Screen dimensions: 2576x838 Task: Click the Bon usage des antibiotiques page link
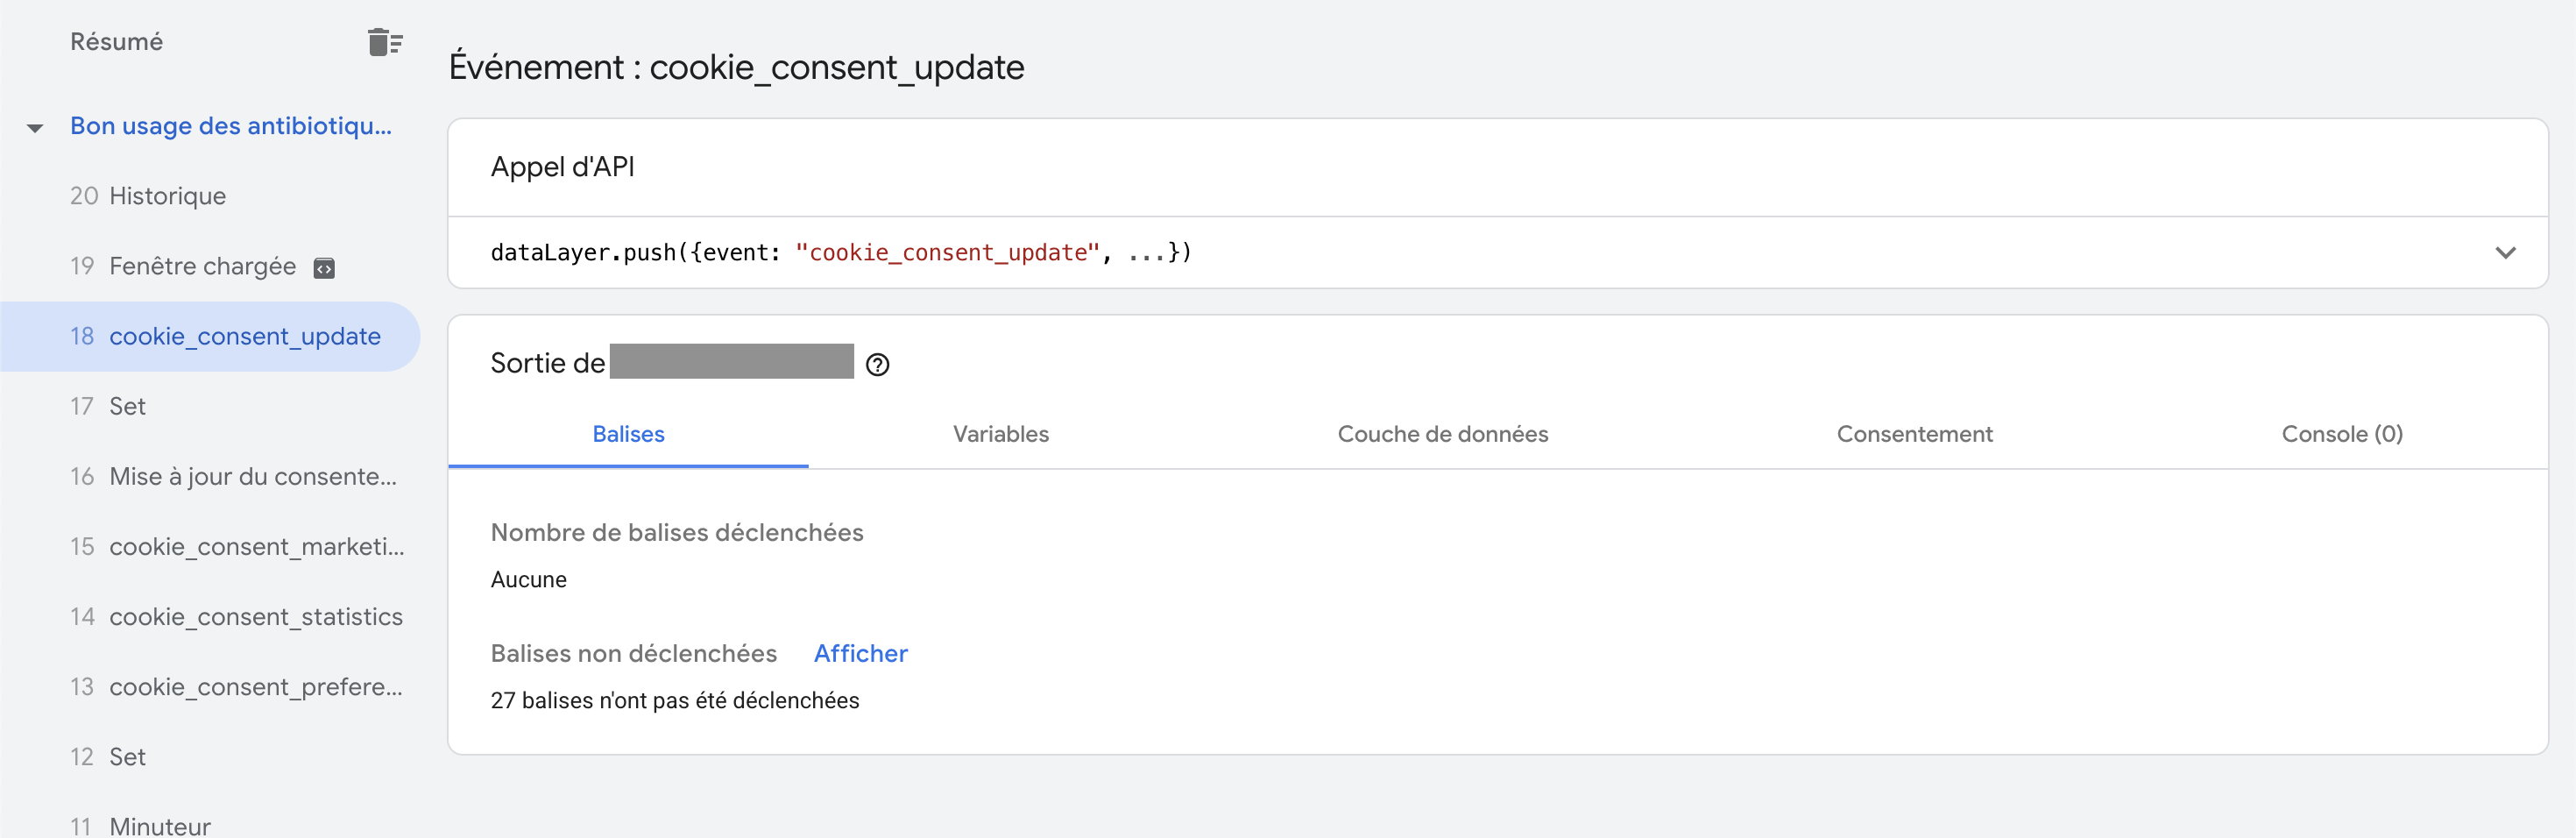(230, 126)
